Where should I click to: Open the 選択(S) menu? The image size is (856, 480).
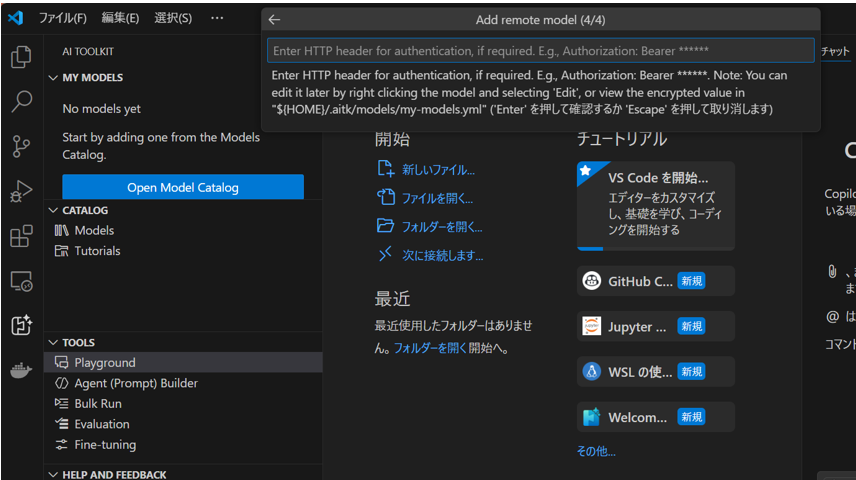pyautogui.click(x=173, y=18)
